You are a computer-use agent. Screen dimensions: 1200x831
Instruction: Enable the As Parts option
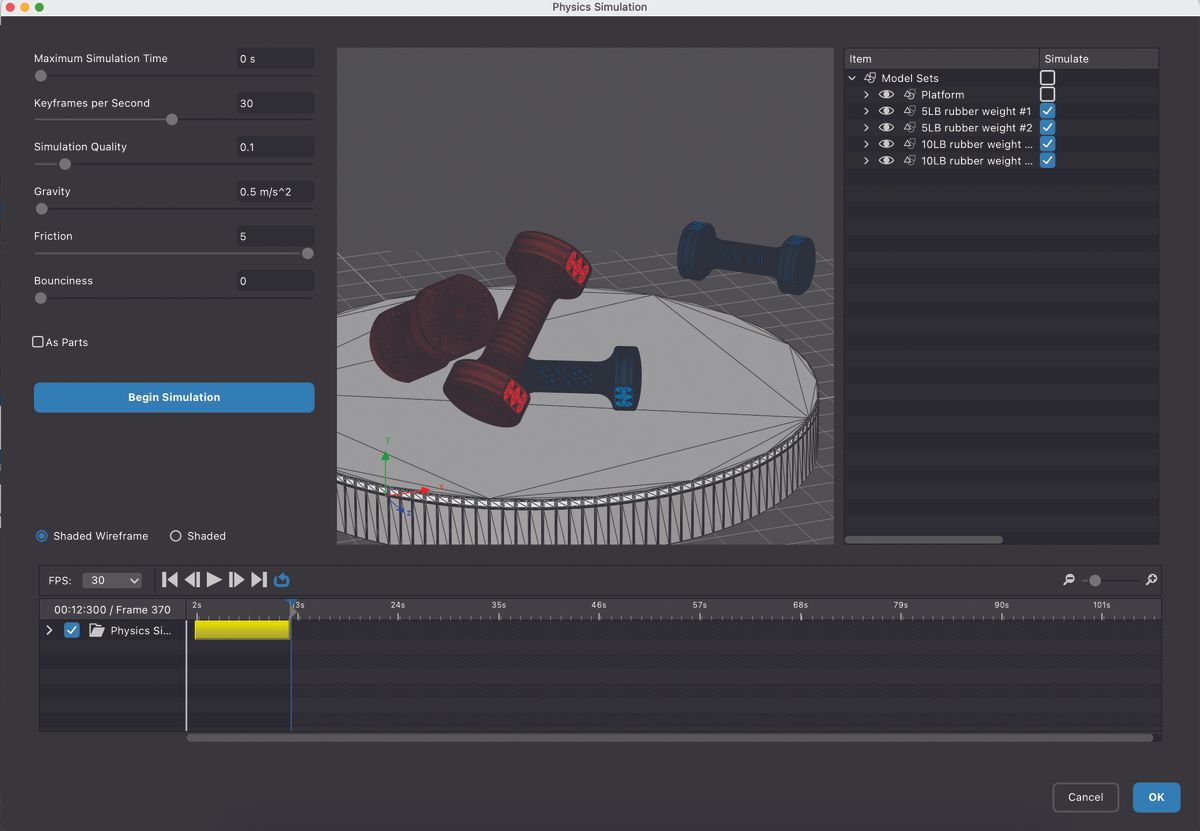click(x=37, y=342)
